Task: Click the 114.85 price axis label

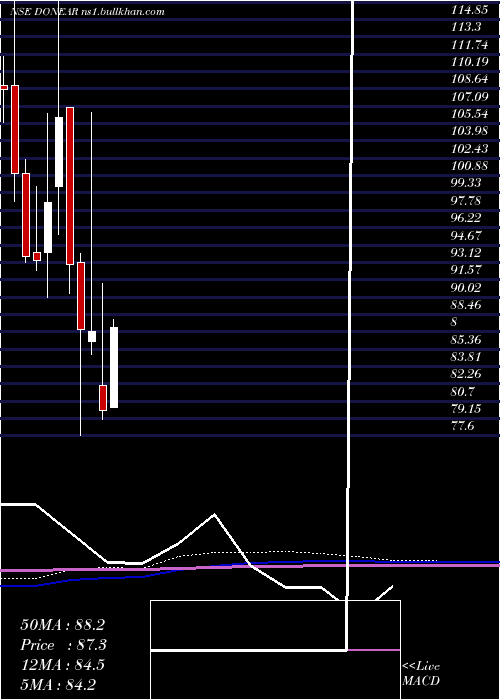Action: (469, 9)
